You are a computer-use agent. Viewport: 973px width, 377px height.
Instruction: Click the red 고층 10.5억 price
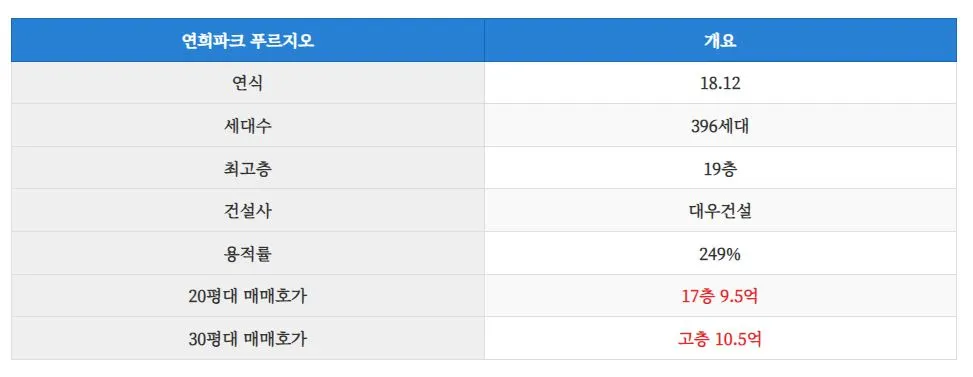(x=720, y=339)
